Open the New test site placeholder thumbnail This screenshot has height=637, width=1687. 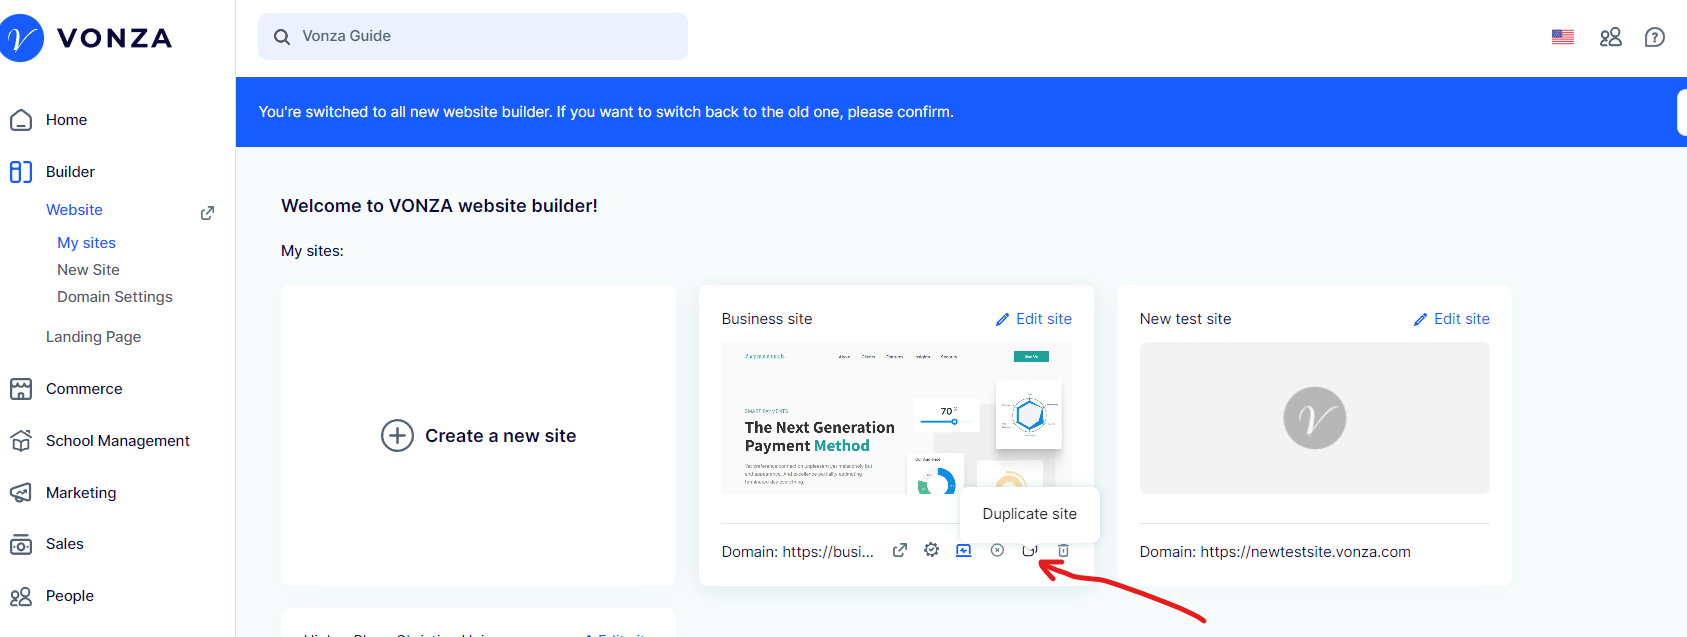pos(1315,418)
